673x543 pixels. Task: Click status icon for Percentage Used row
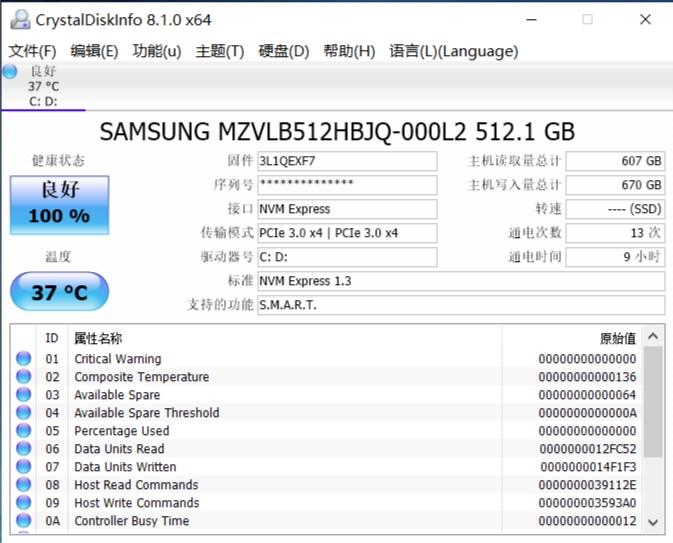click(24, 431)
